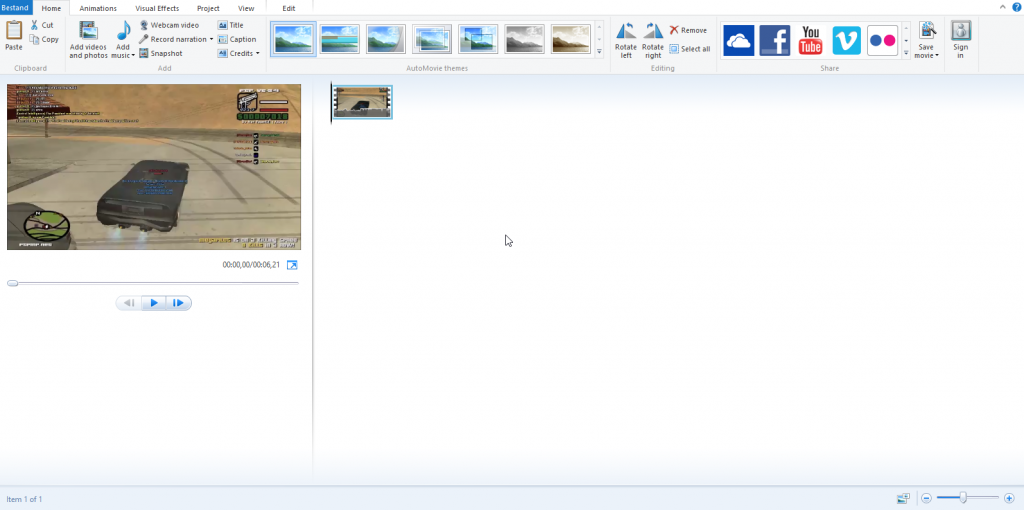Apply the fifth AutoMovie theme
This screenshot has height=510, width=1024.
pos(478,39)
